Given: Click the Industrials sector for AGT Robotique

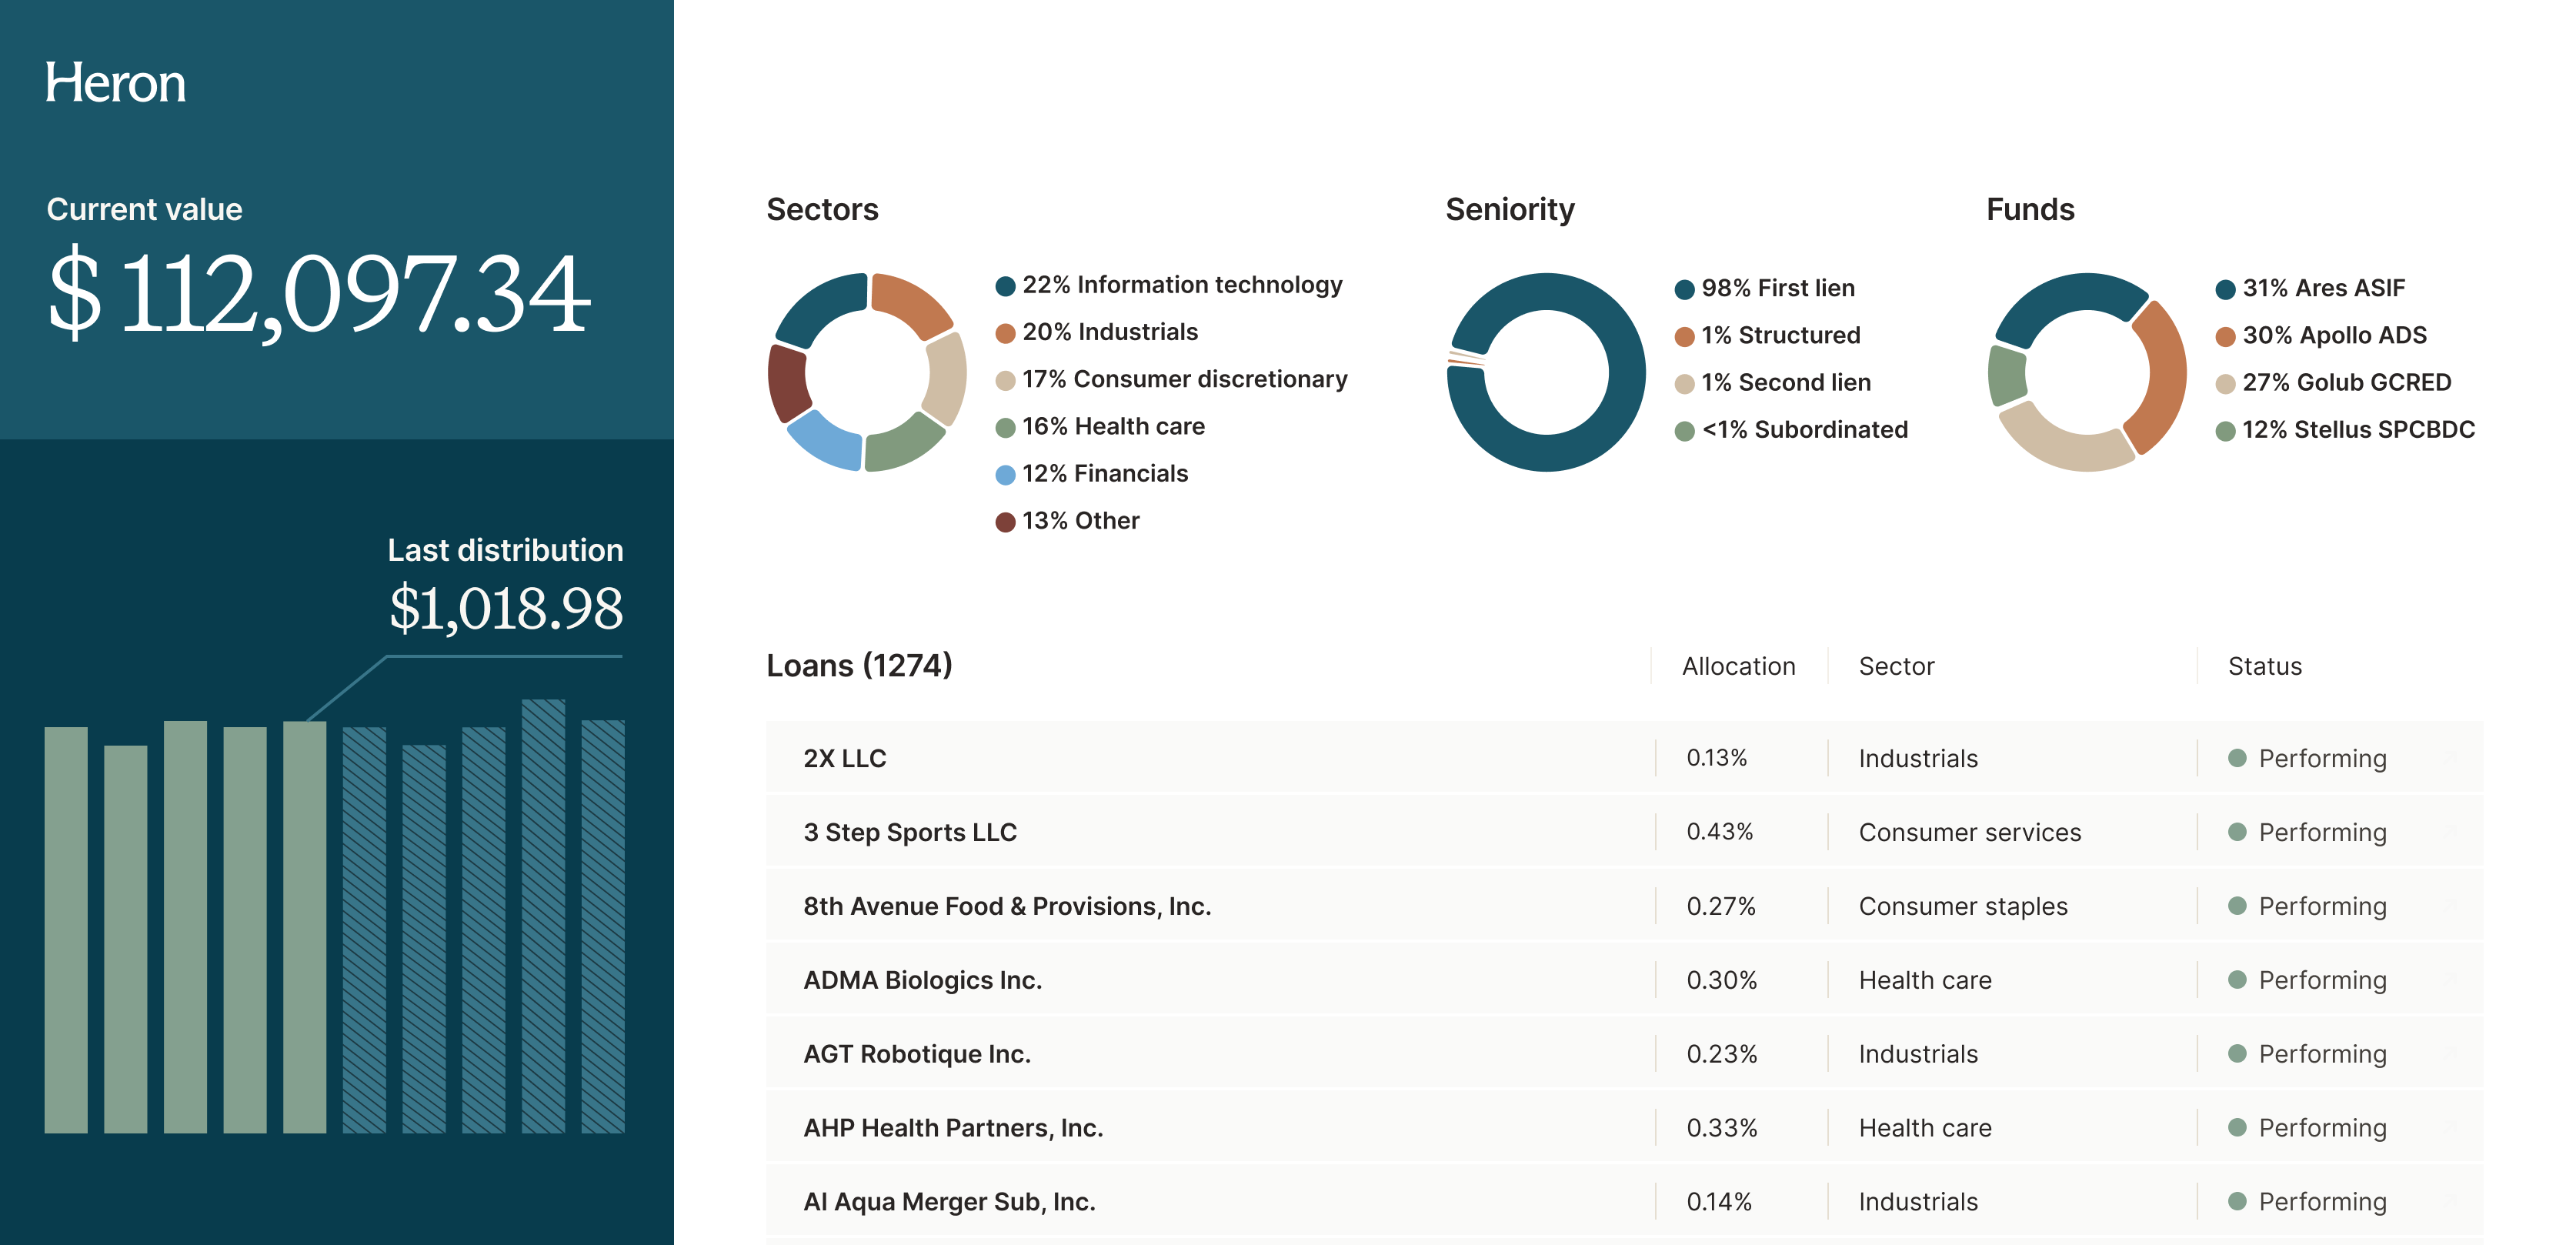Looking at the screenshot, I should (1917, 1054).
